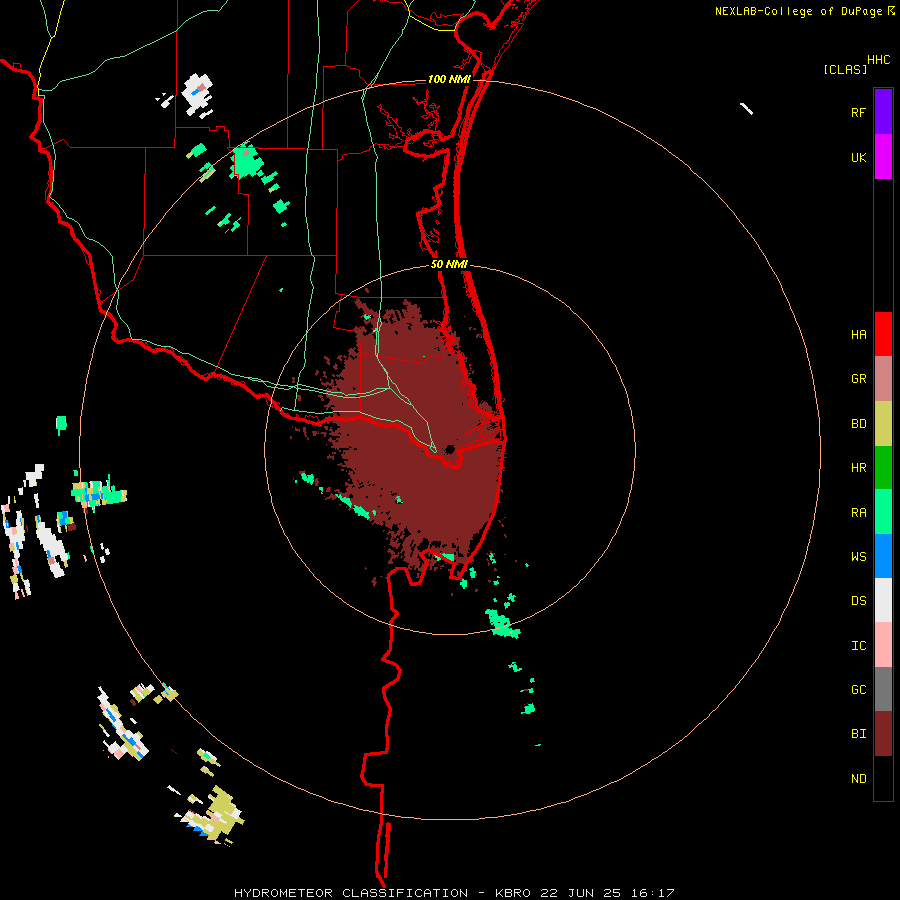This screenshot has width=900, height=900.
Task: Click the 50 NMI range ring label
Action: [x=449, y=264]
